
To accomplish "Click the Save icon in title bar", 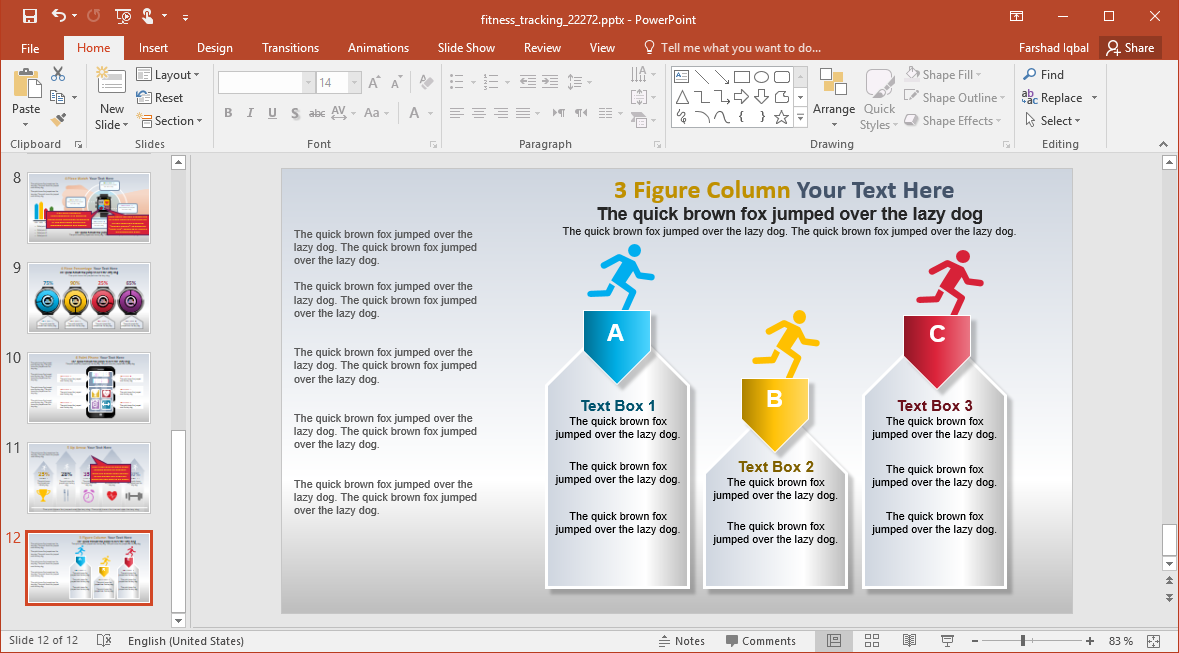I will [x=29, y=16].
